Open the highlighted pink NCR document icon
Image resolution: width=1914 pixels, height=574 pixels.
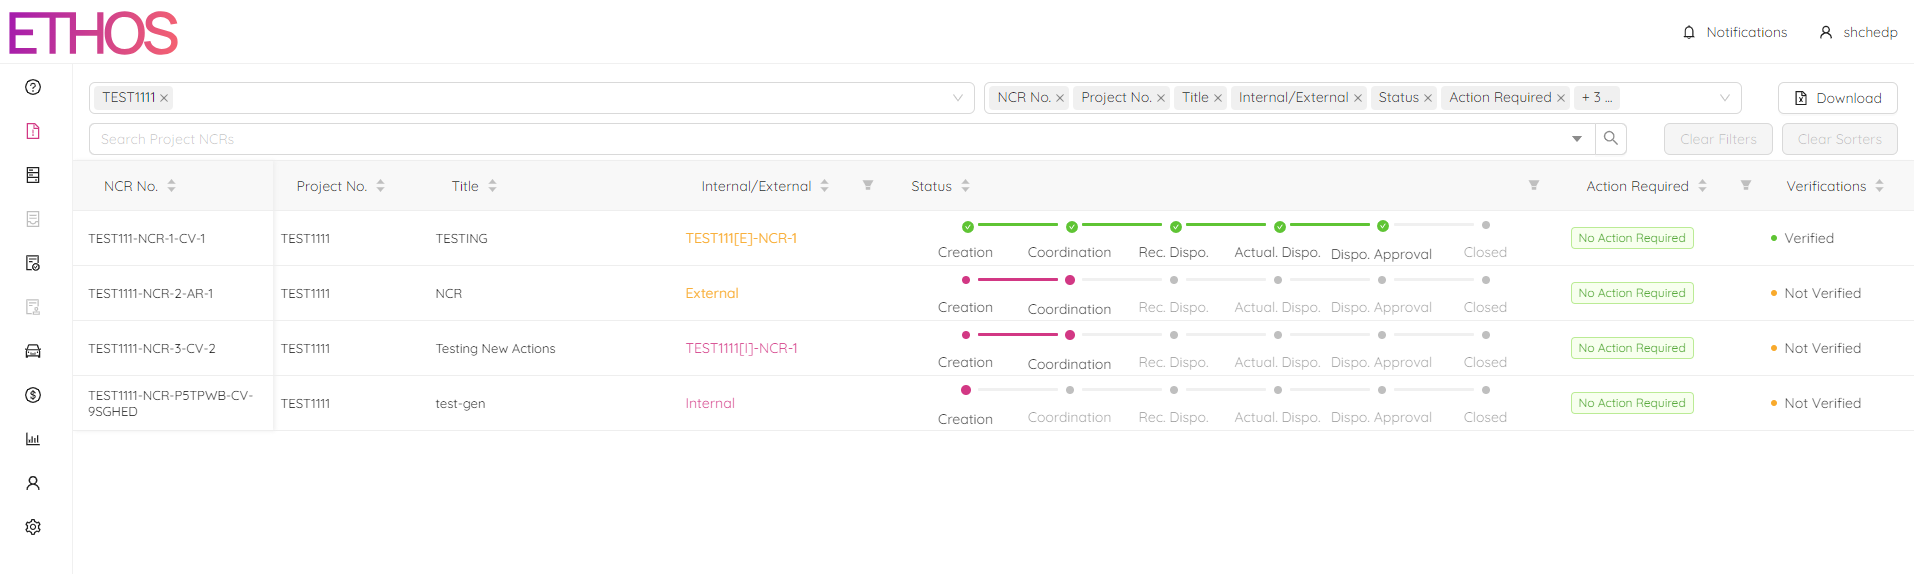tap(33, 131)
